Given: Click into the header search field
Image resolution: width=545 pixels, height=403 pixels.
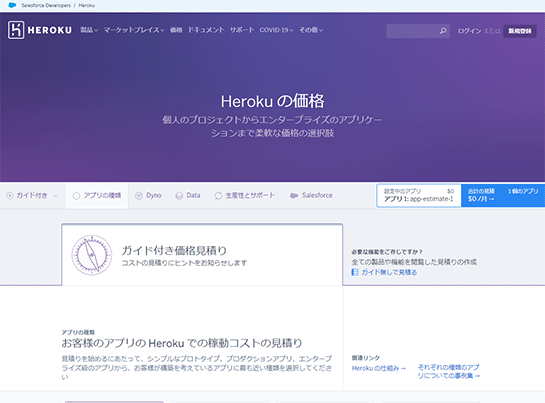Looking at the screenshot, I should [x=413, y=31].
